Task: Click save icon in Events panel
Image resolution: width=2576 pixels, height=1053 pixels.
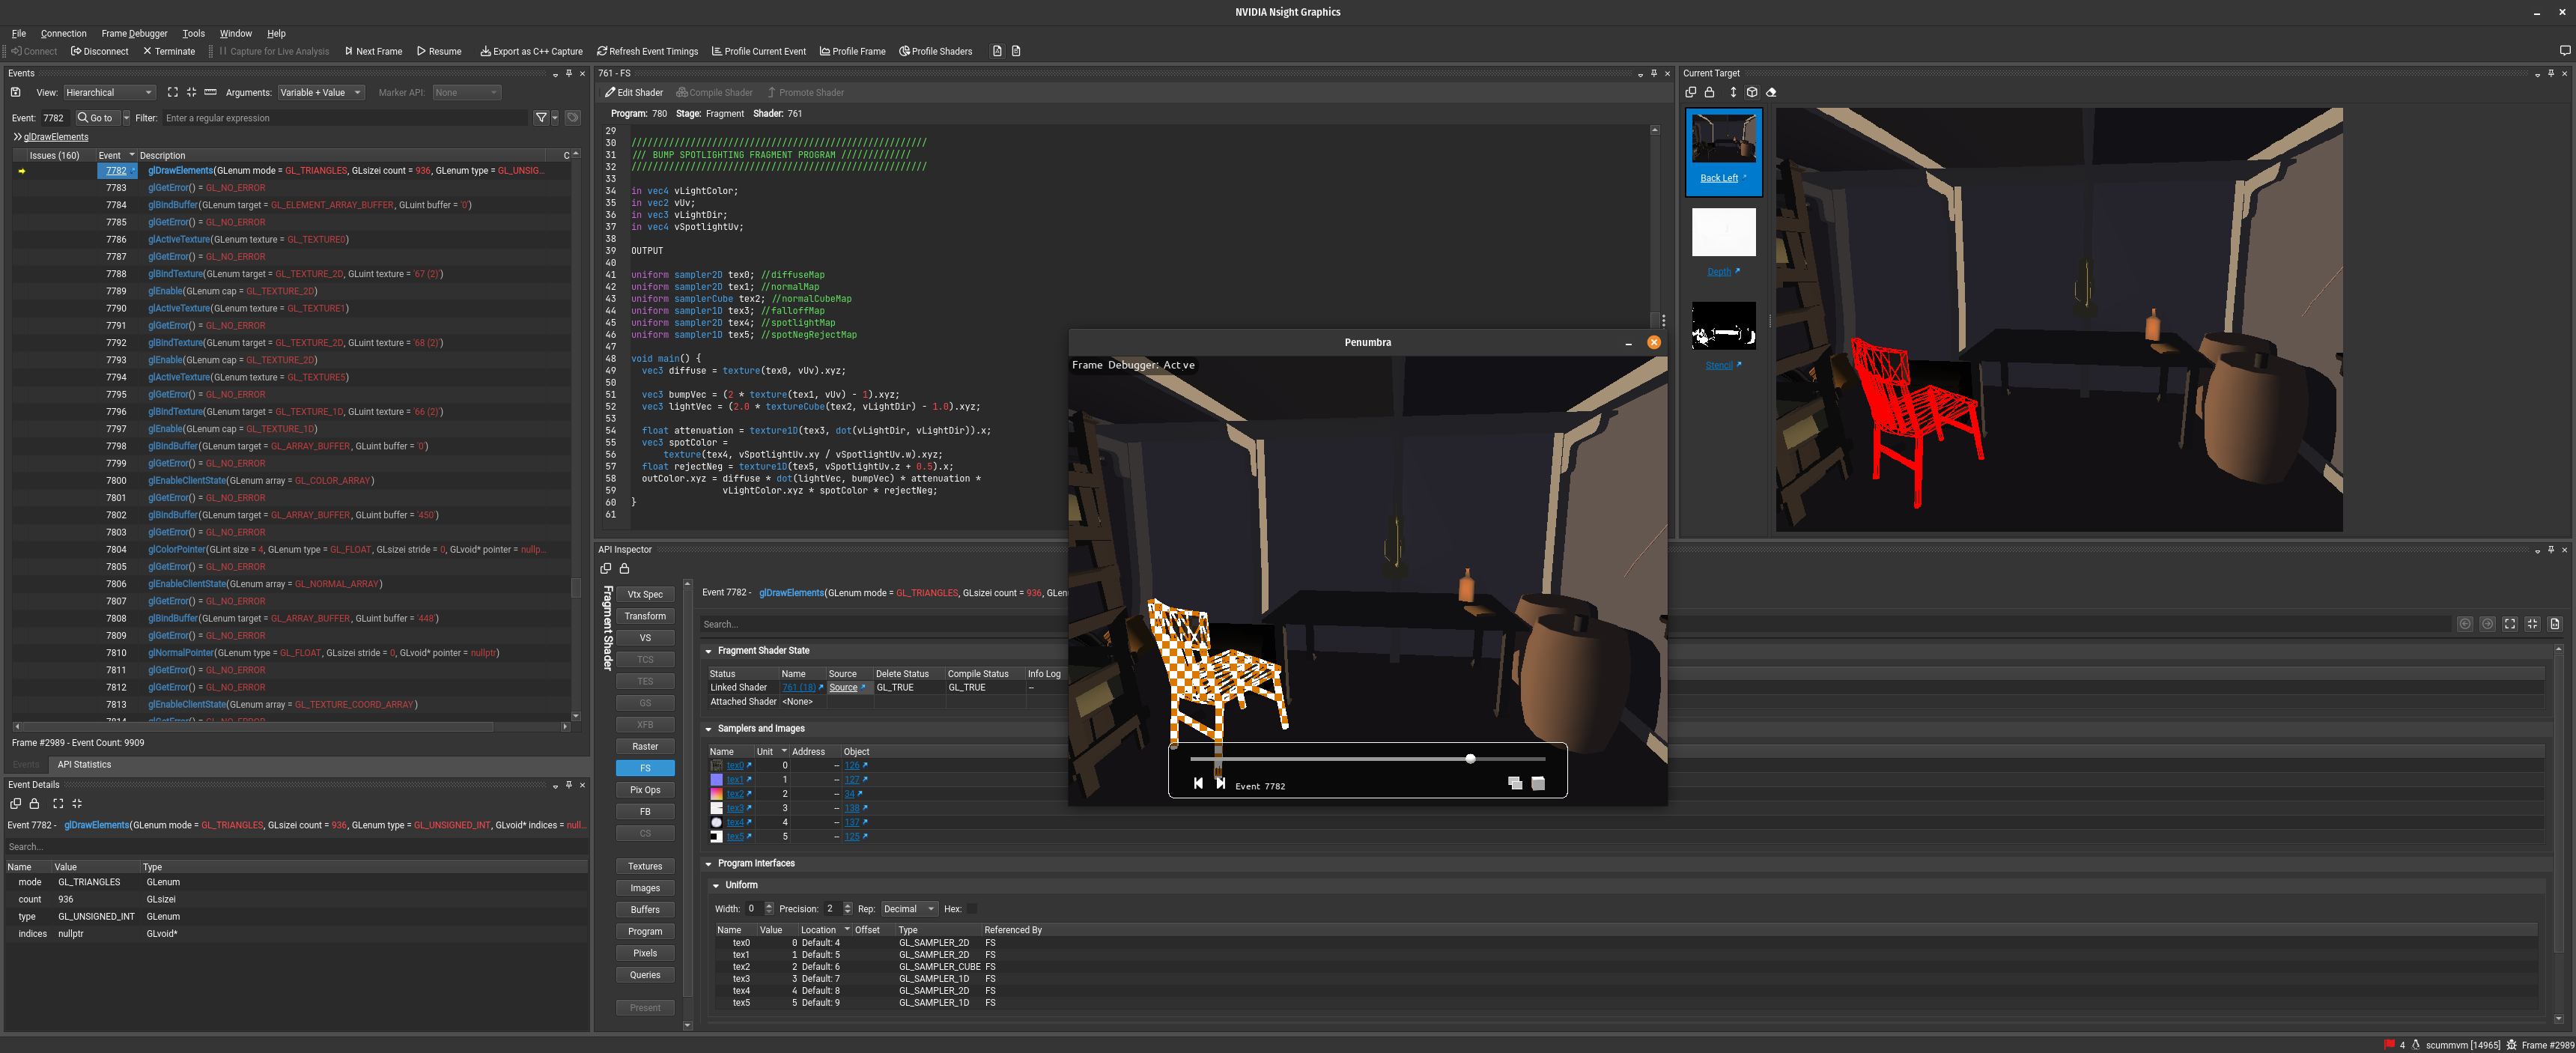Action: [x=15, y=92]
